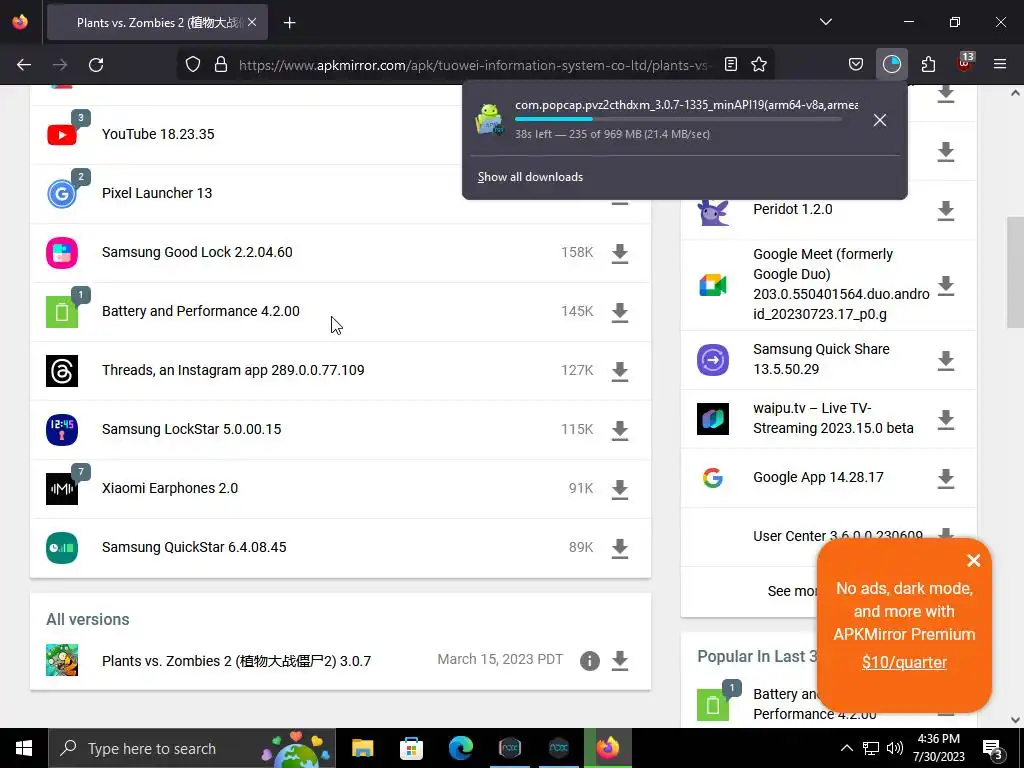Open Samsung Good Lock 2.2.04.60 link
Image resolution: width=1024 pixels, height=768 pixels.
[197, 252]
